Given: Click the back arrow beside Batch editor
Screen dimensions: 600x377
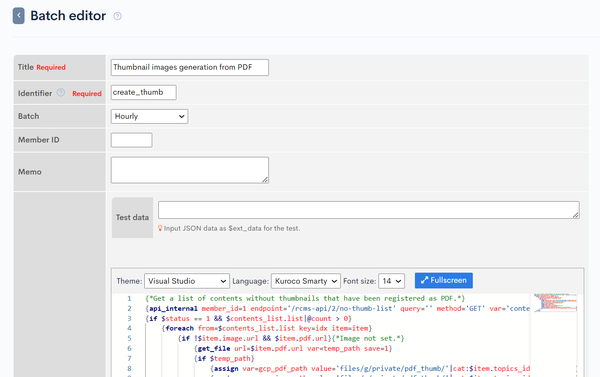Looking at the screenshot, I should [18, 16].
